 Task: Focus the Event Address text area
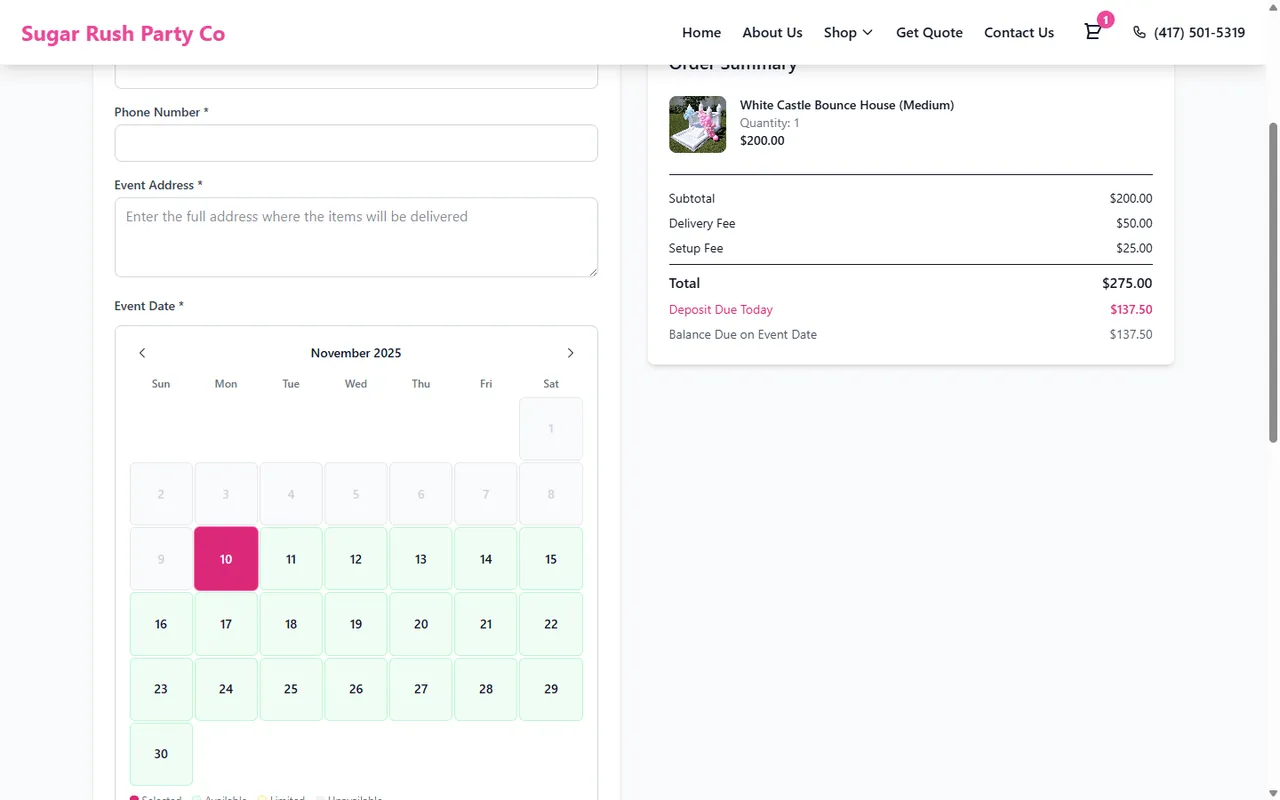coord(356,237)
